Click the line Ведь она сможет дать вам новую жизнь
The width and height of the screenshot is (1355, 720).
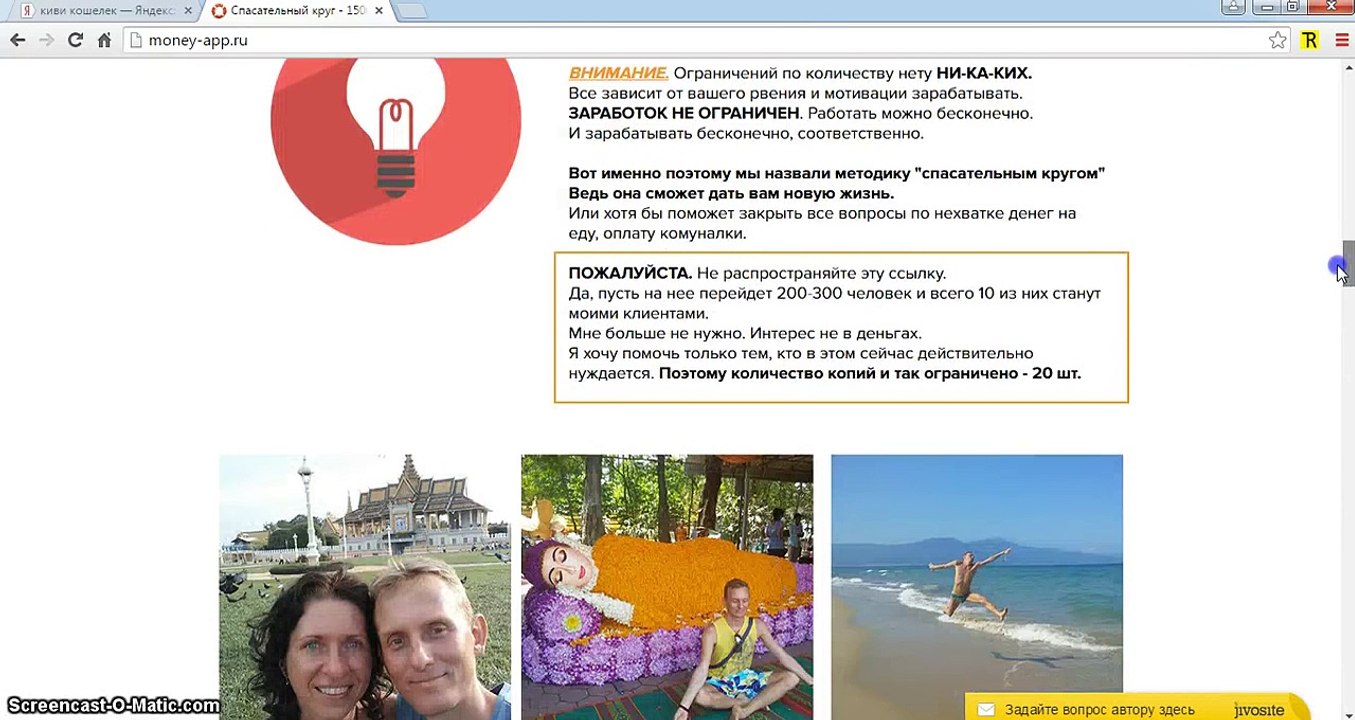pos(731,193)
